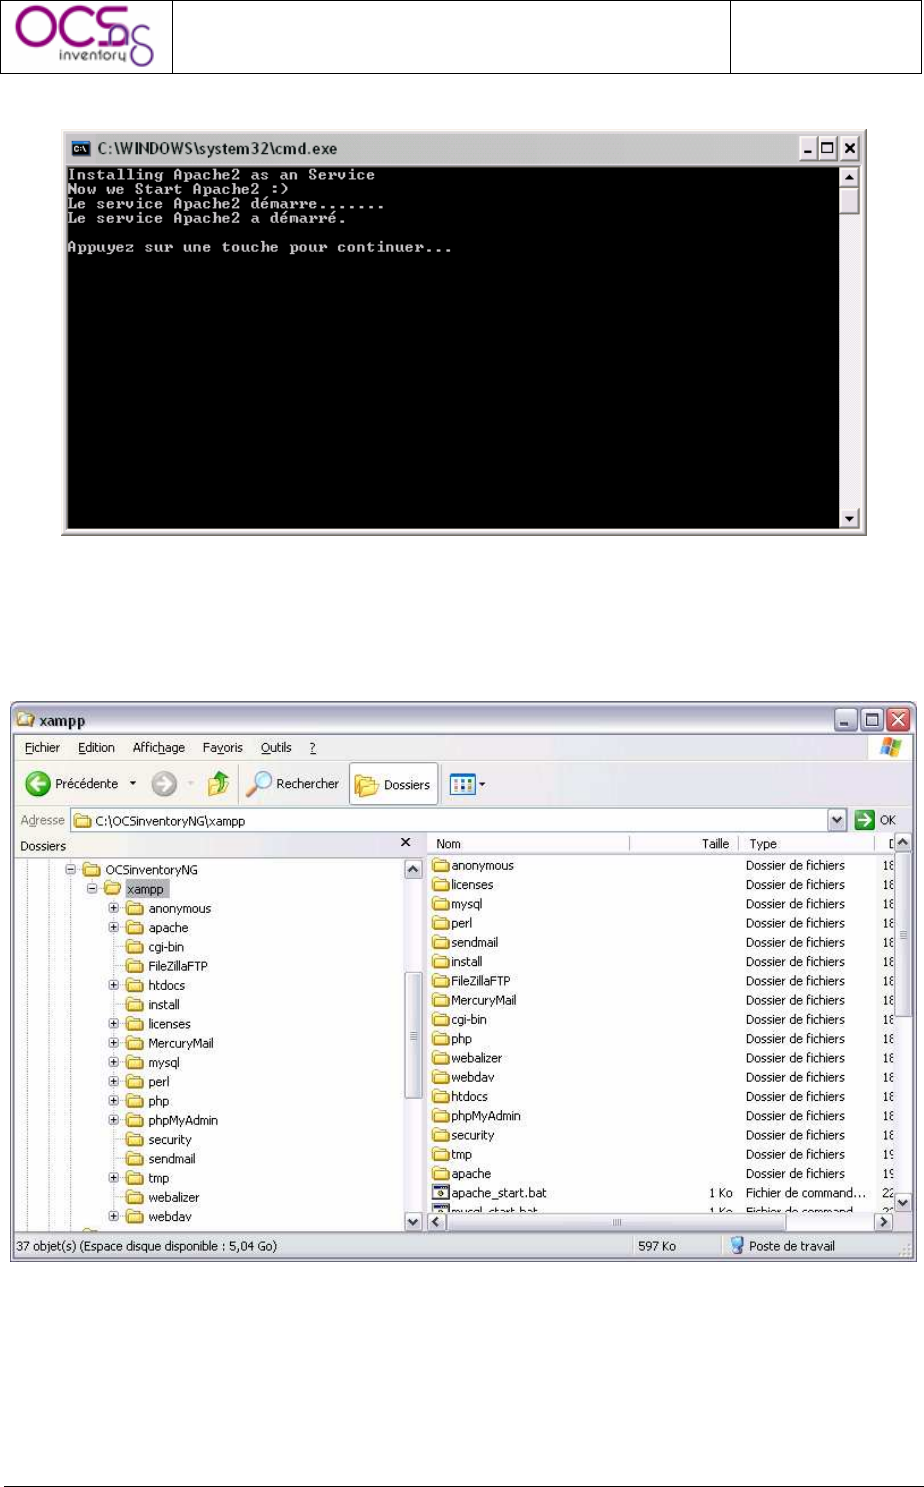Open the Outils menu

tap(276, 748)
